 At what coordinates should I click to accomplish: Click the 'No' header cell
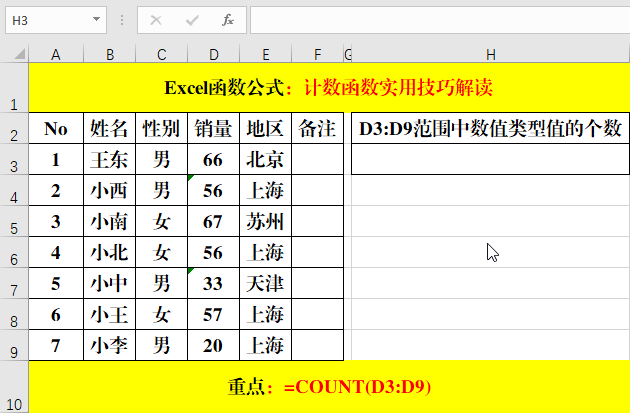pos(56,128)
